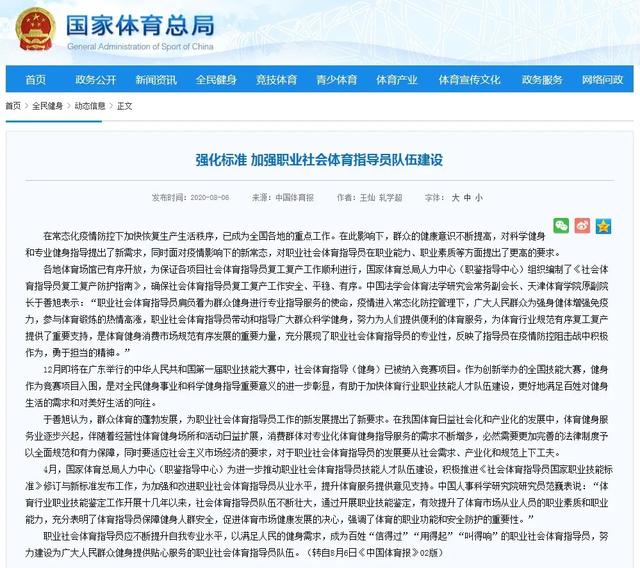640x568 pixels.
Task: Click 'General Administration of Sport of China' subtitle
Action: 140,47
